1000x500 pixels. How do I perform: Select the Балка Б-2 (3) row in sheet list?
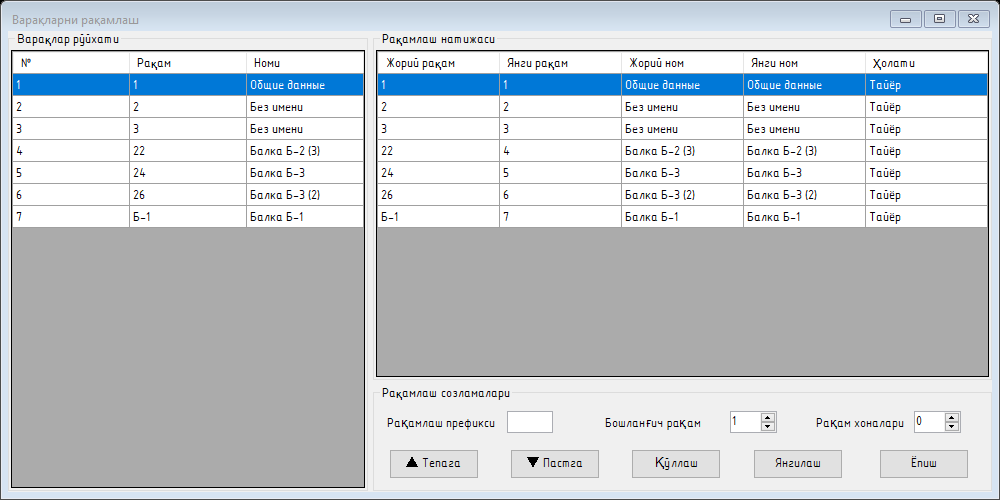pyautogui.click(x=188, y=151)
